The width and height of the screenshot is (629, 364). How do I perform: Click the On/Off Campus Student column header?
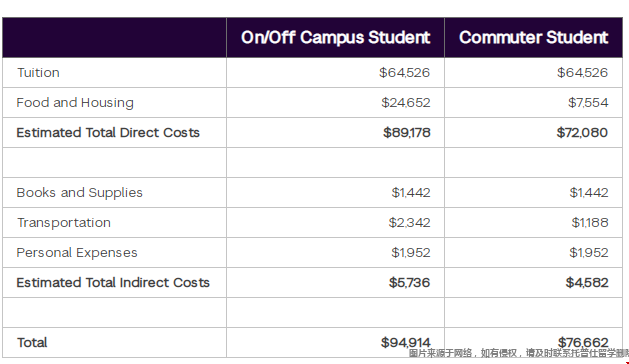click(335, 37)
